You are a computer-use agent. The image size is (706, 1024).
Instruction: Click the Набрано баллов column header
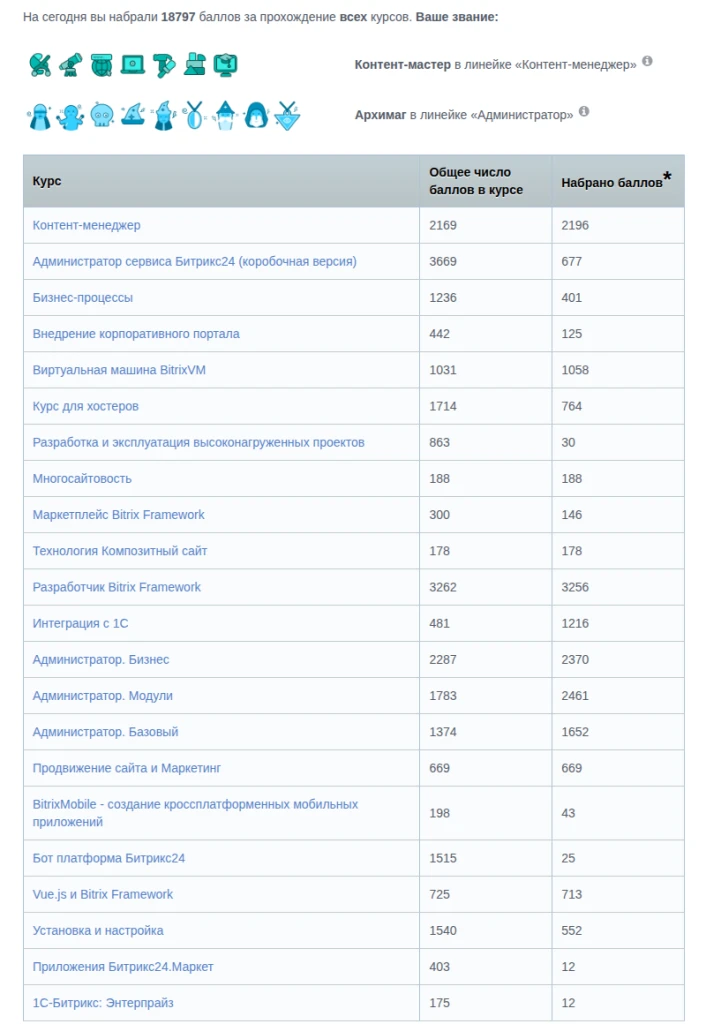(x=616, y=181)
